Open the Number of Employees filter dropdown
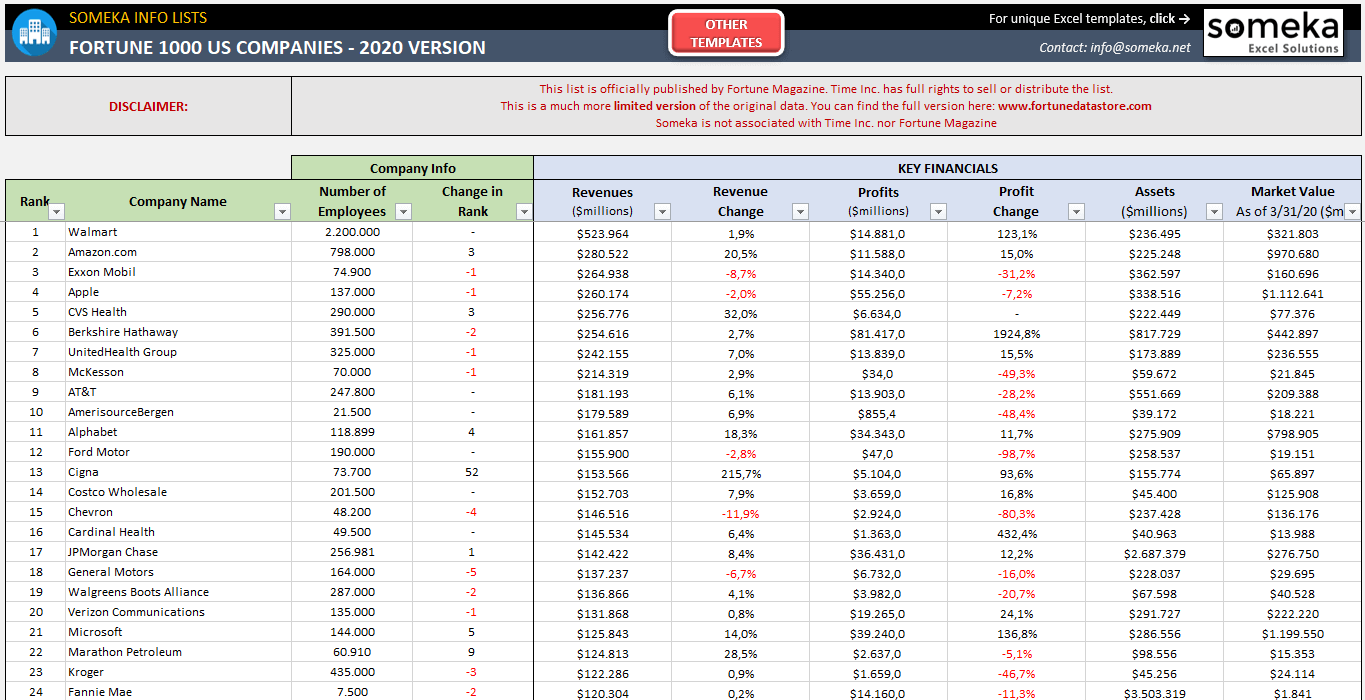Image resolution: width=1365 pixels, height=700 pixels. pos(403,211)
